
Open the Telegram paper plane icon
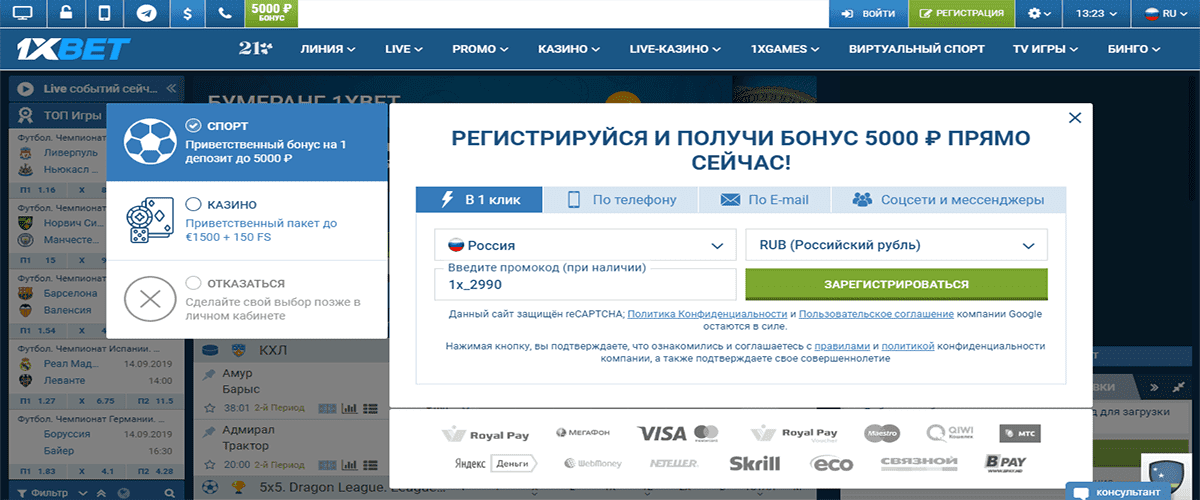click(x=147, y=14)
